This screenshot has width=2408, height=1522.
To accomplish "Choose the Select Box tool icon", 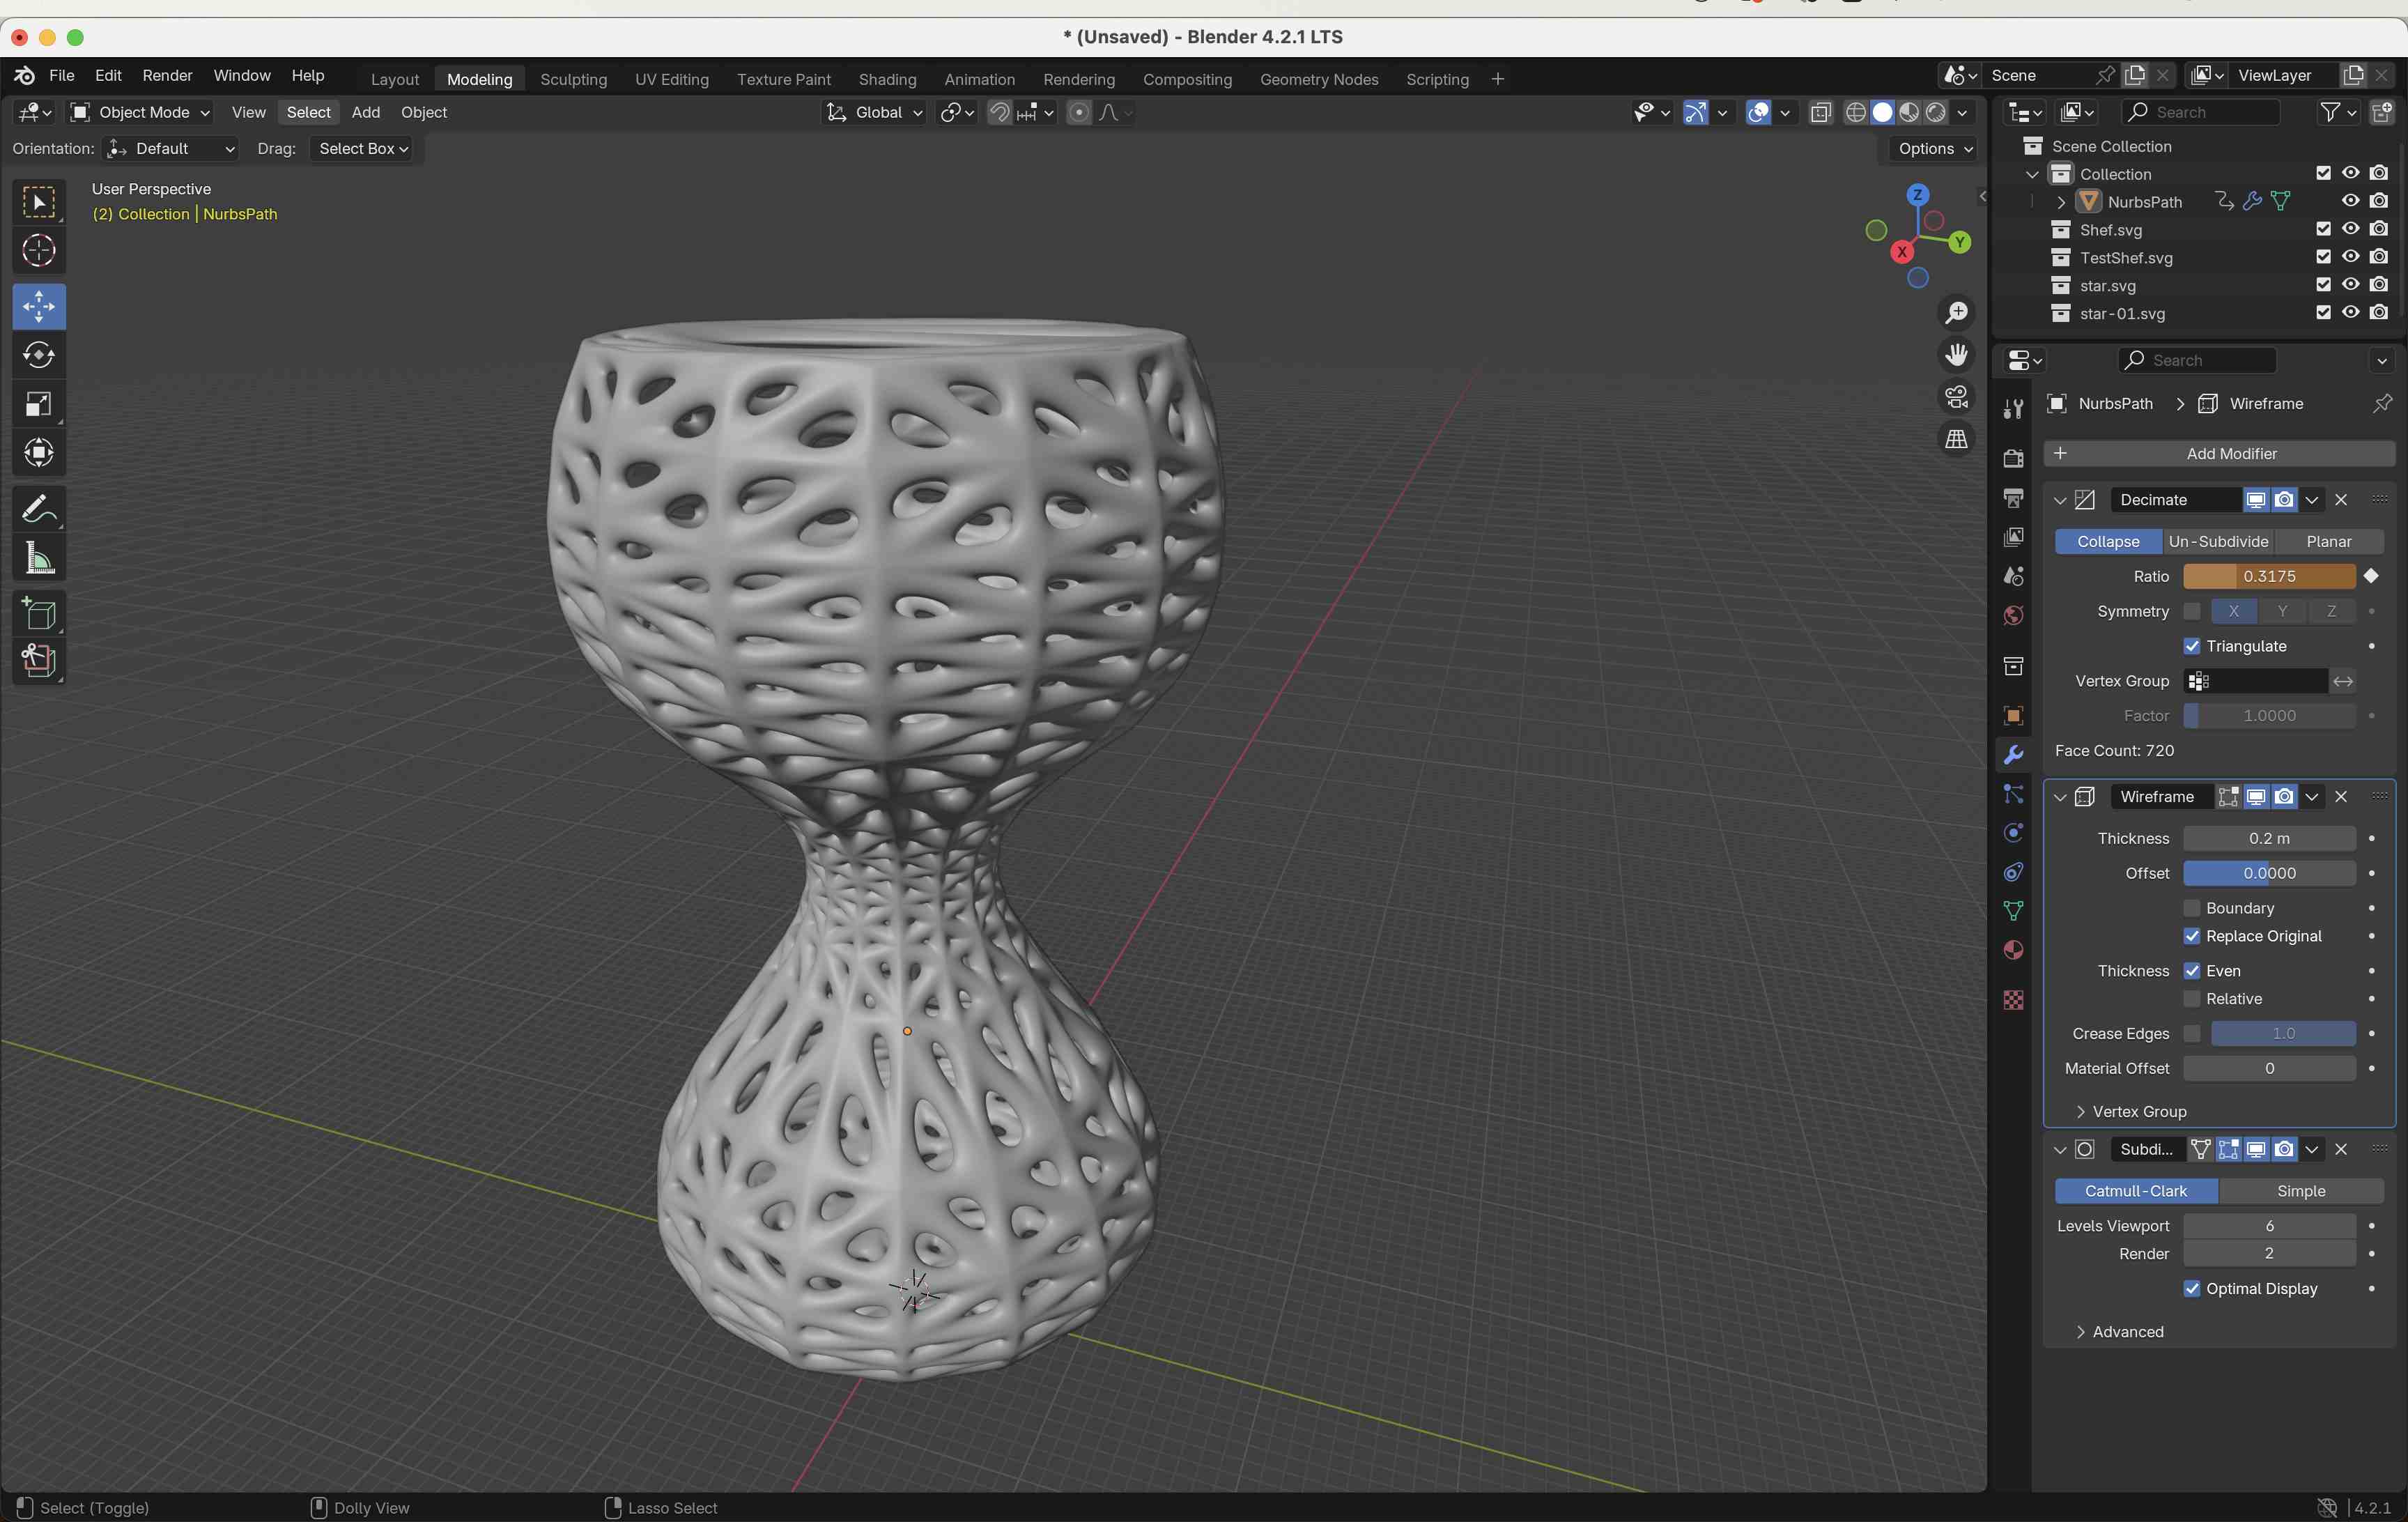I will 39,203.
